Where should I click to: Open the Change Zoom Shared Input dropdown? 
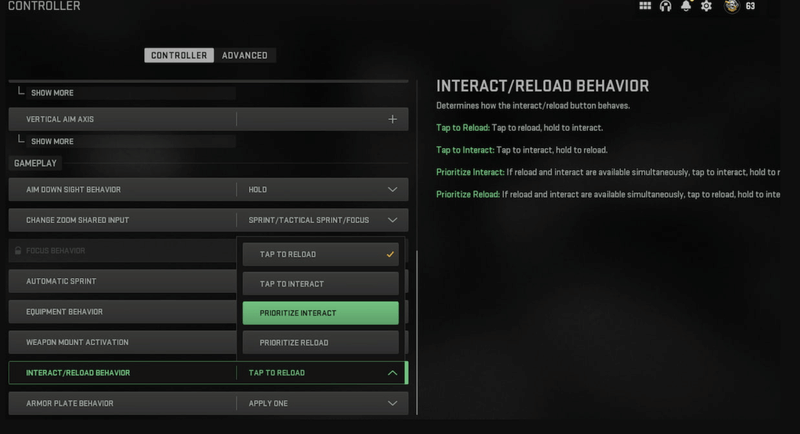(x=392, y=220)
